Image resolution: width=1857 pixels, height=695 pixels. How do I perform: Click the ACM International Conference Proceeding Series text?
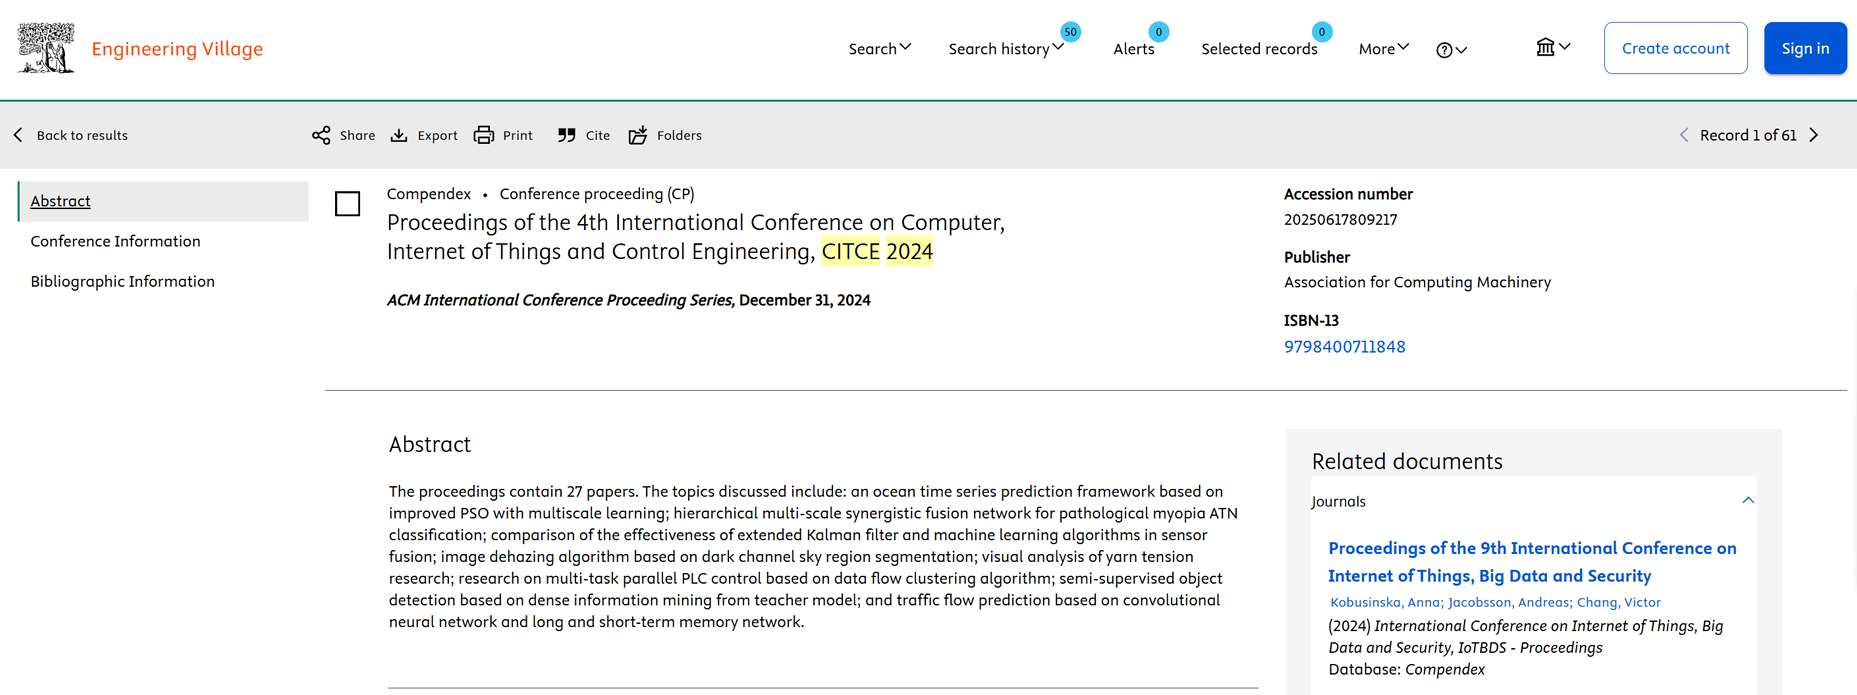(x=559, y=300)
